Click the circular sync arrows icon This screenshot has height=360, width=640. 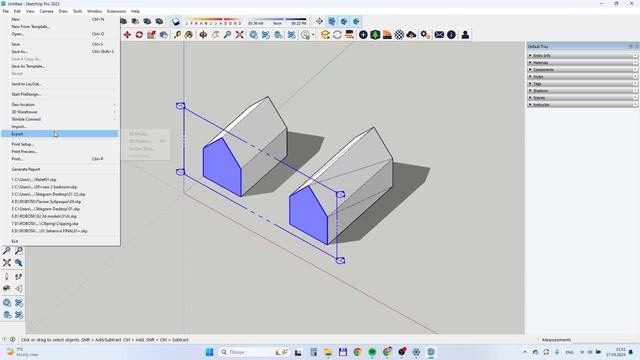337,35
